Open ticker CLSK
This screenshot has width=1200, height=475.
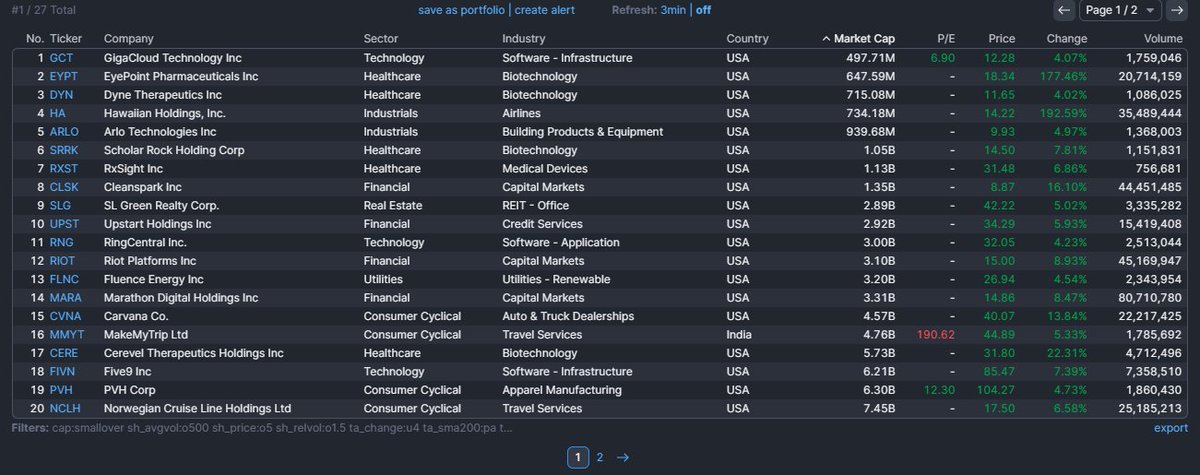64,187
